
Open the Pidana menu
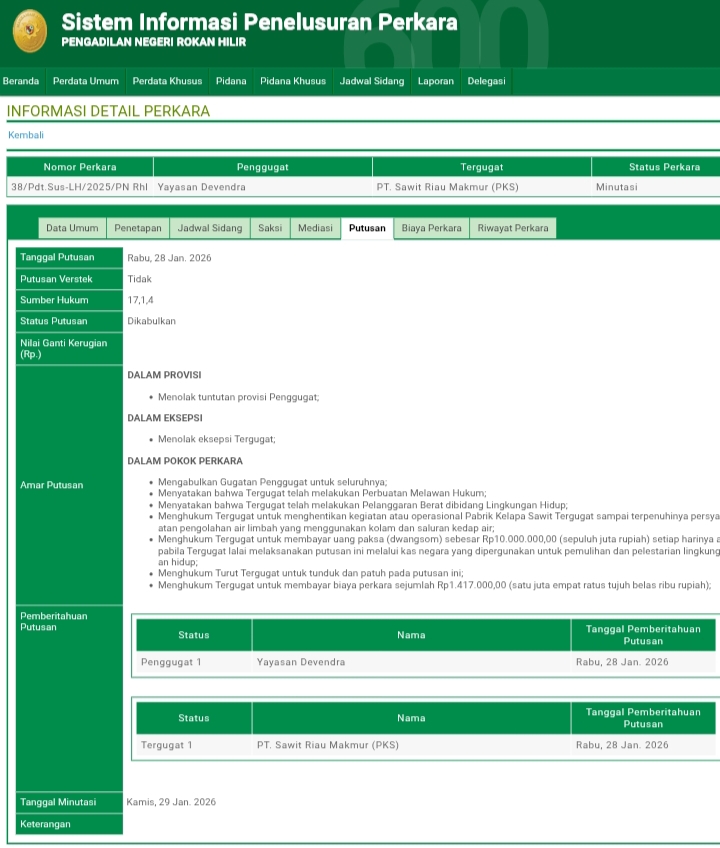[x=231, y=81]
